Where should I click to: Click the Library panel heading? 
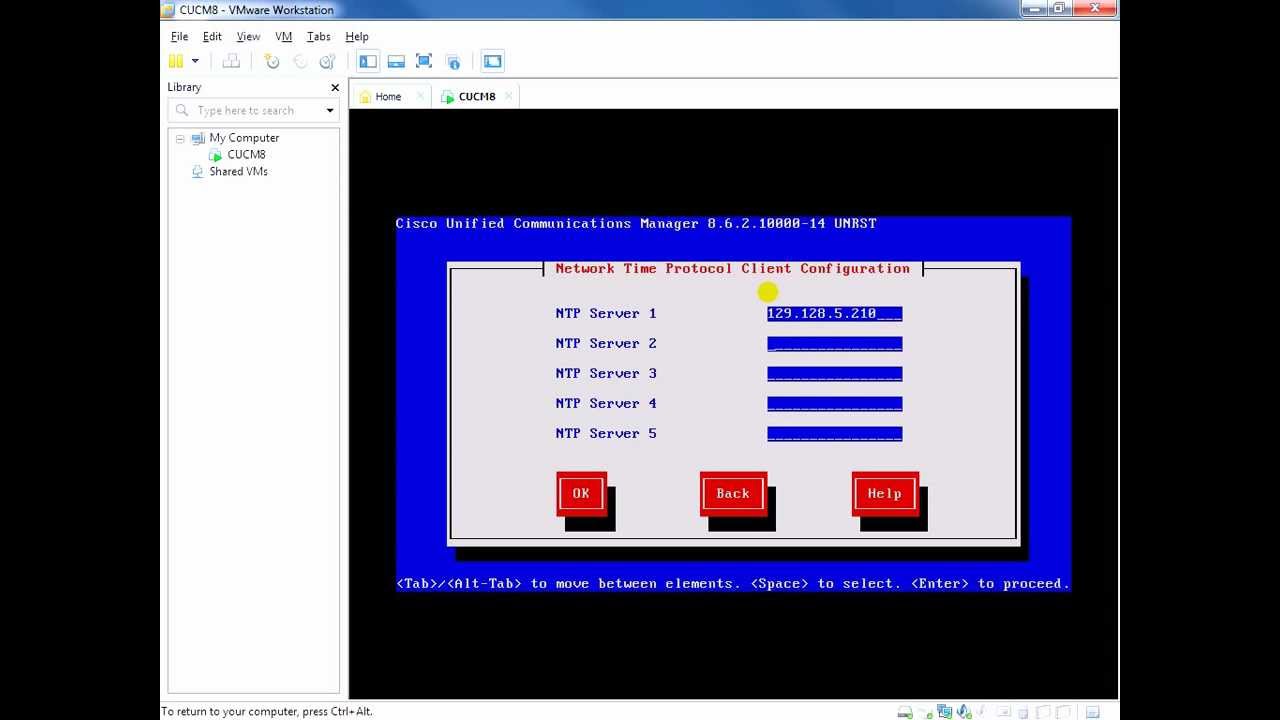pyautogui.click(x=184, y=87)
